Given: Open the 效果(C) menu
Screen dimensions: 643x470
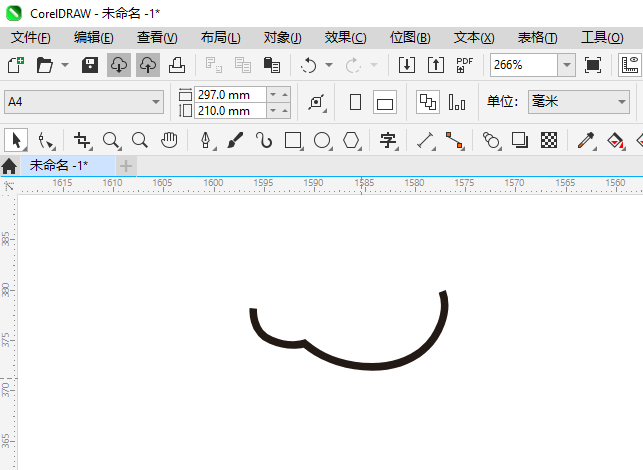Looking at the screenshot, I should (345, 38).
